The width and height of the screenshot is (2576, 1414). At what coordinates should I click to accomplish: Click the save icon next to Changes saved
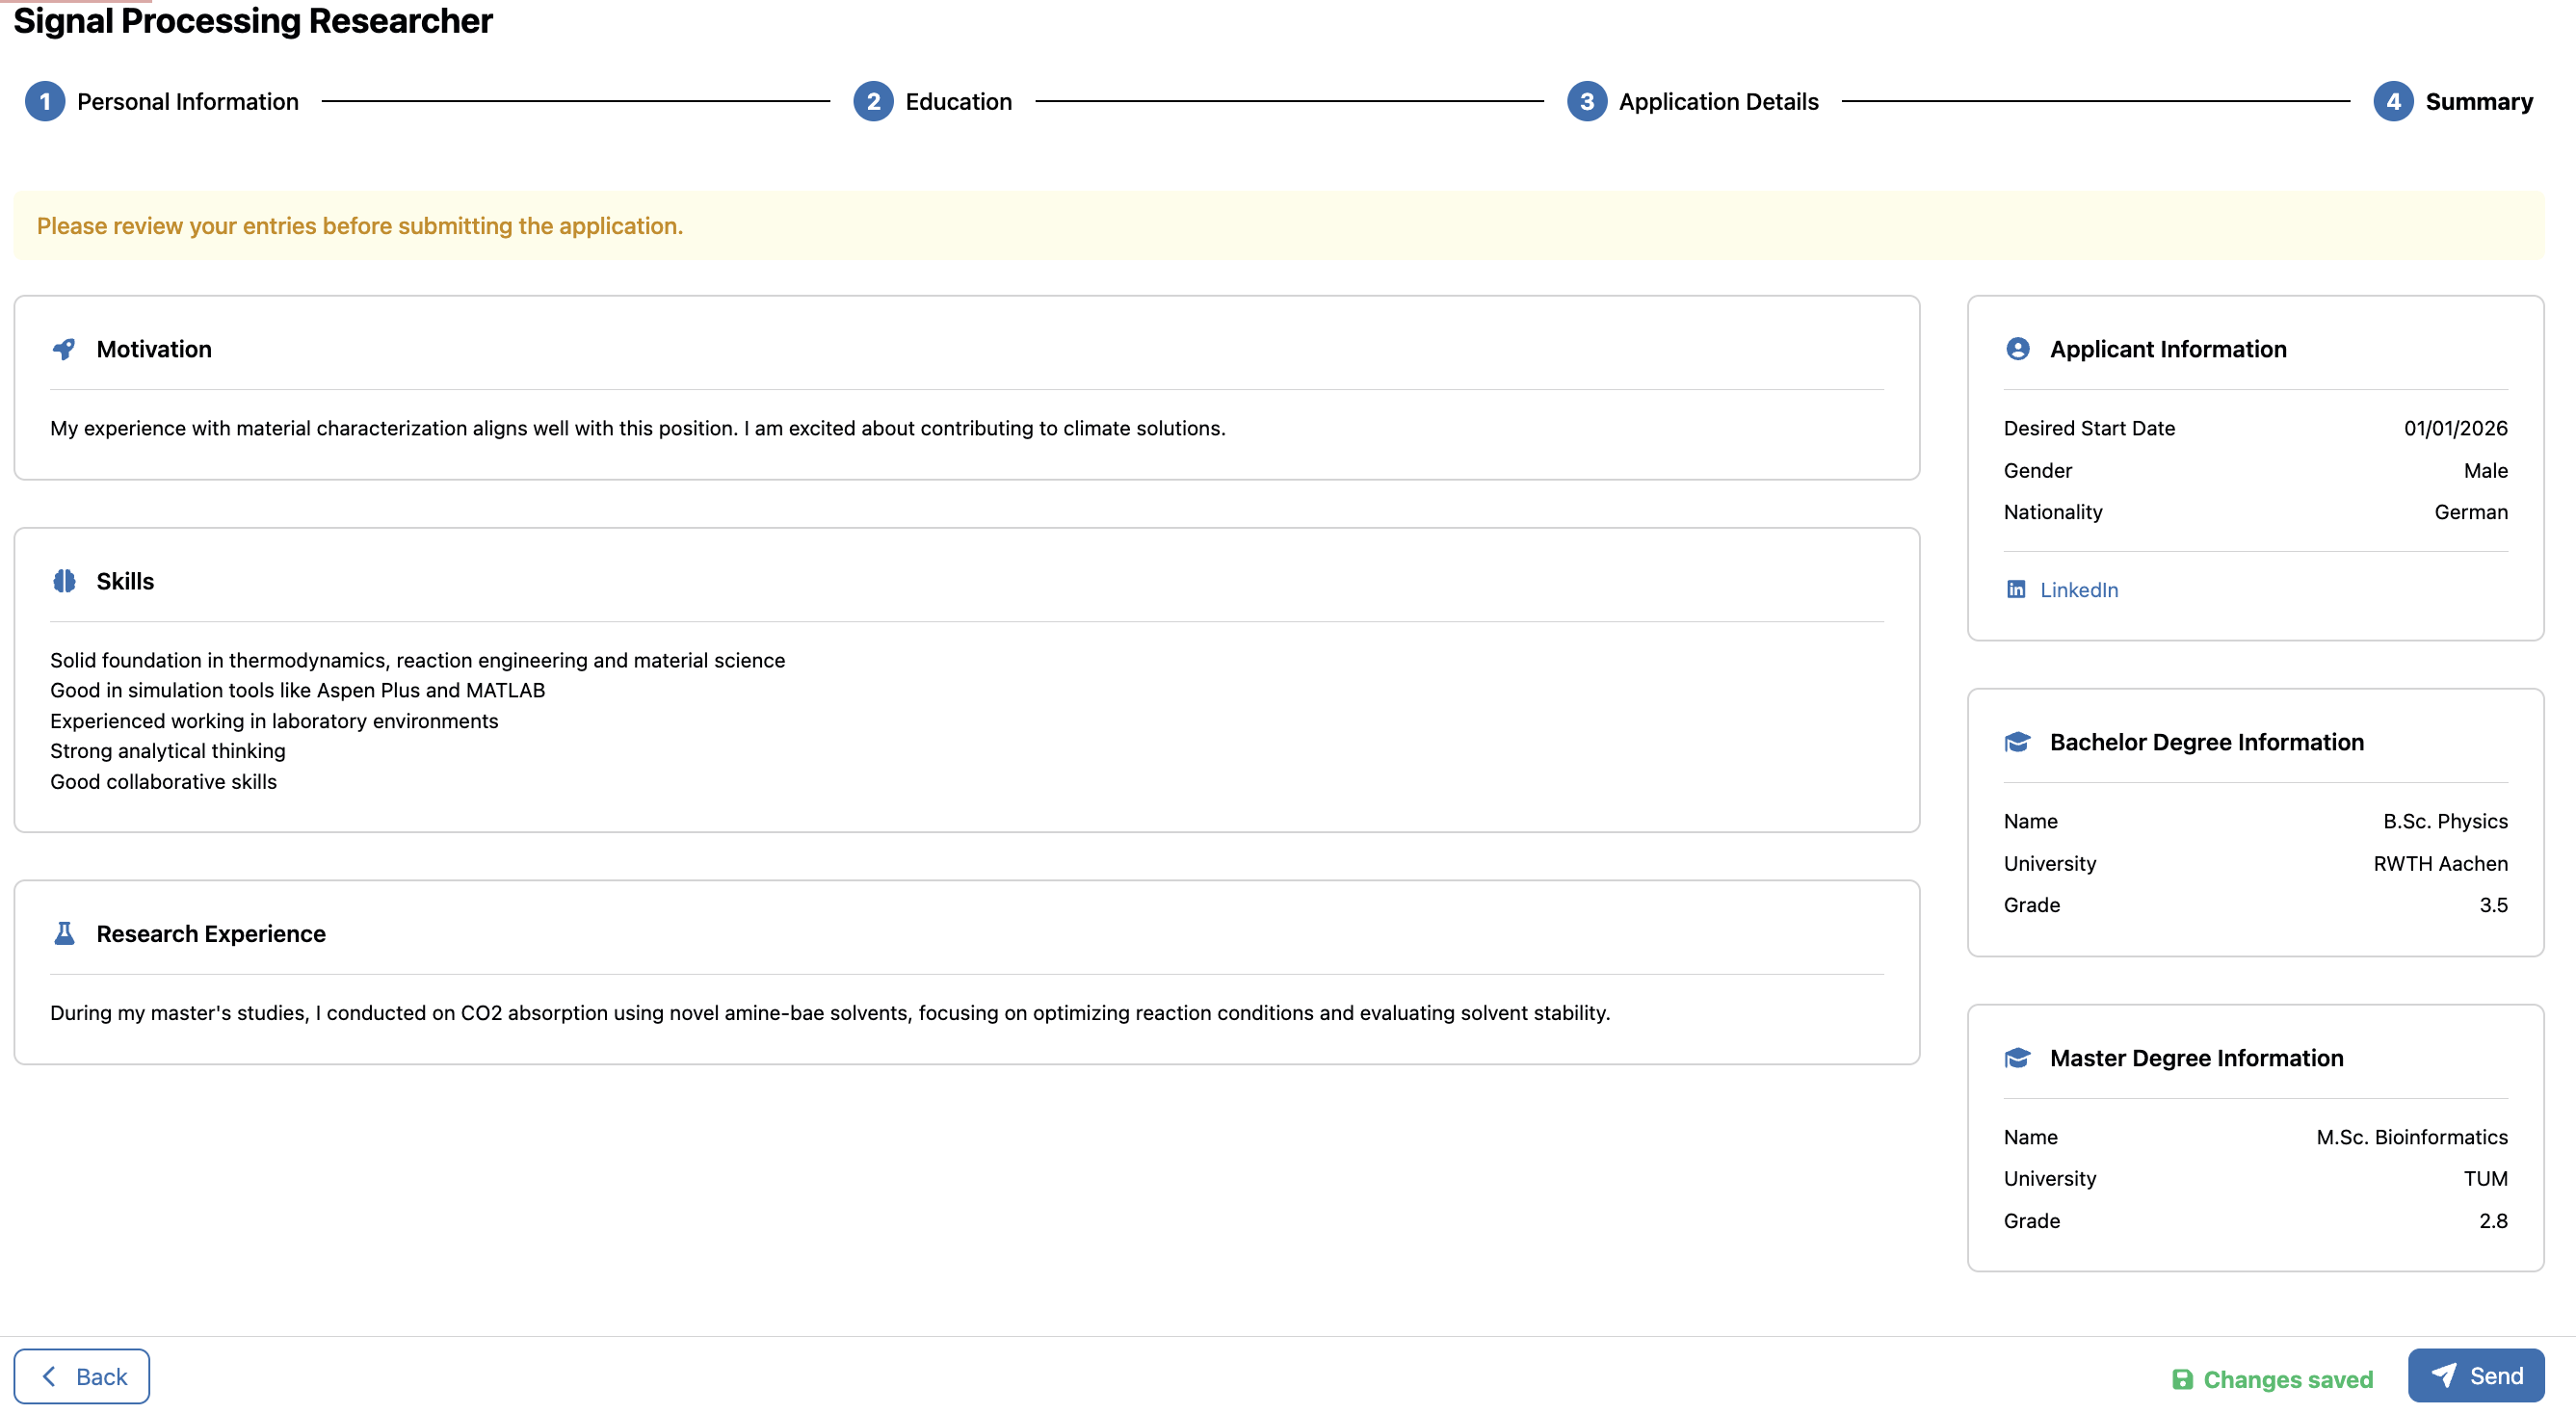click(2185, 1379)
